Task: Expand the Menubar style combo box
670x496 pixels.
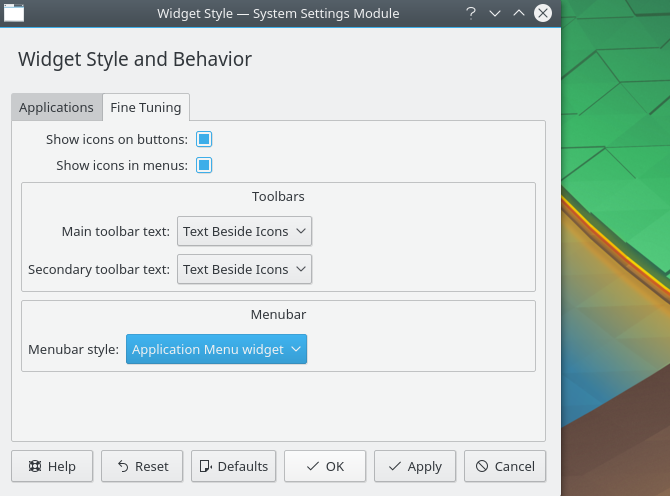Action: tap(216, 349)
